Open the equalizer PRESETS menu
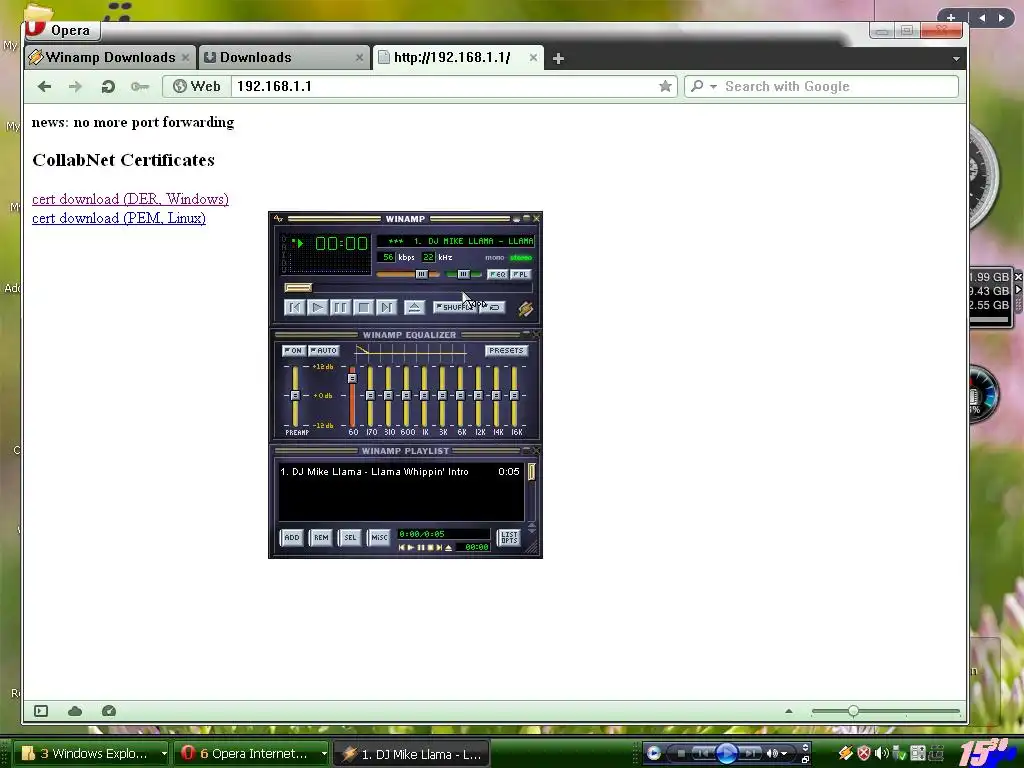Screen dimensions: 1024x768 point(506,351)
